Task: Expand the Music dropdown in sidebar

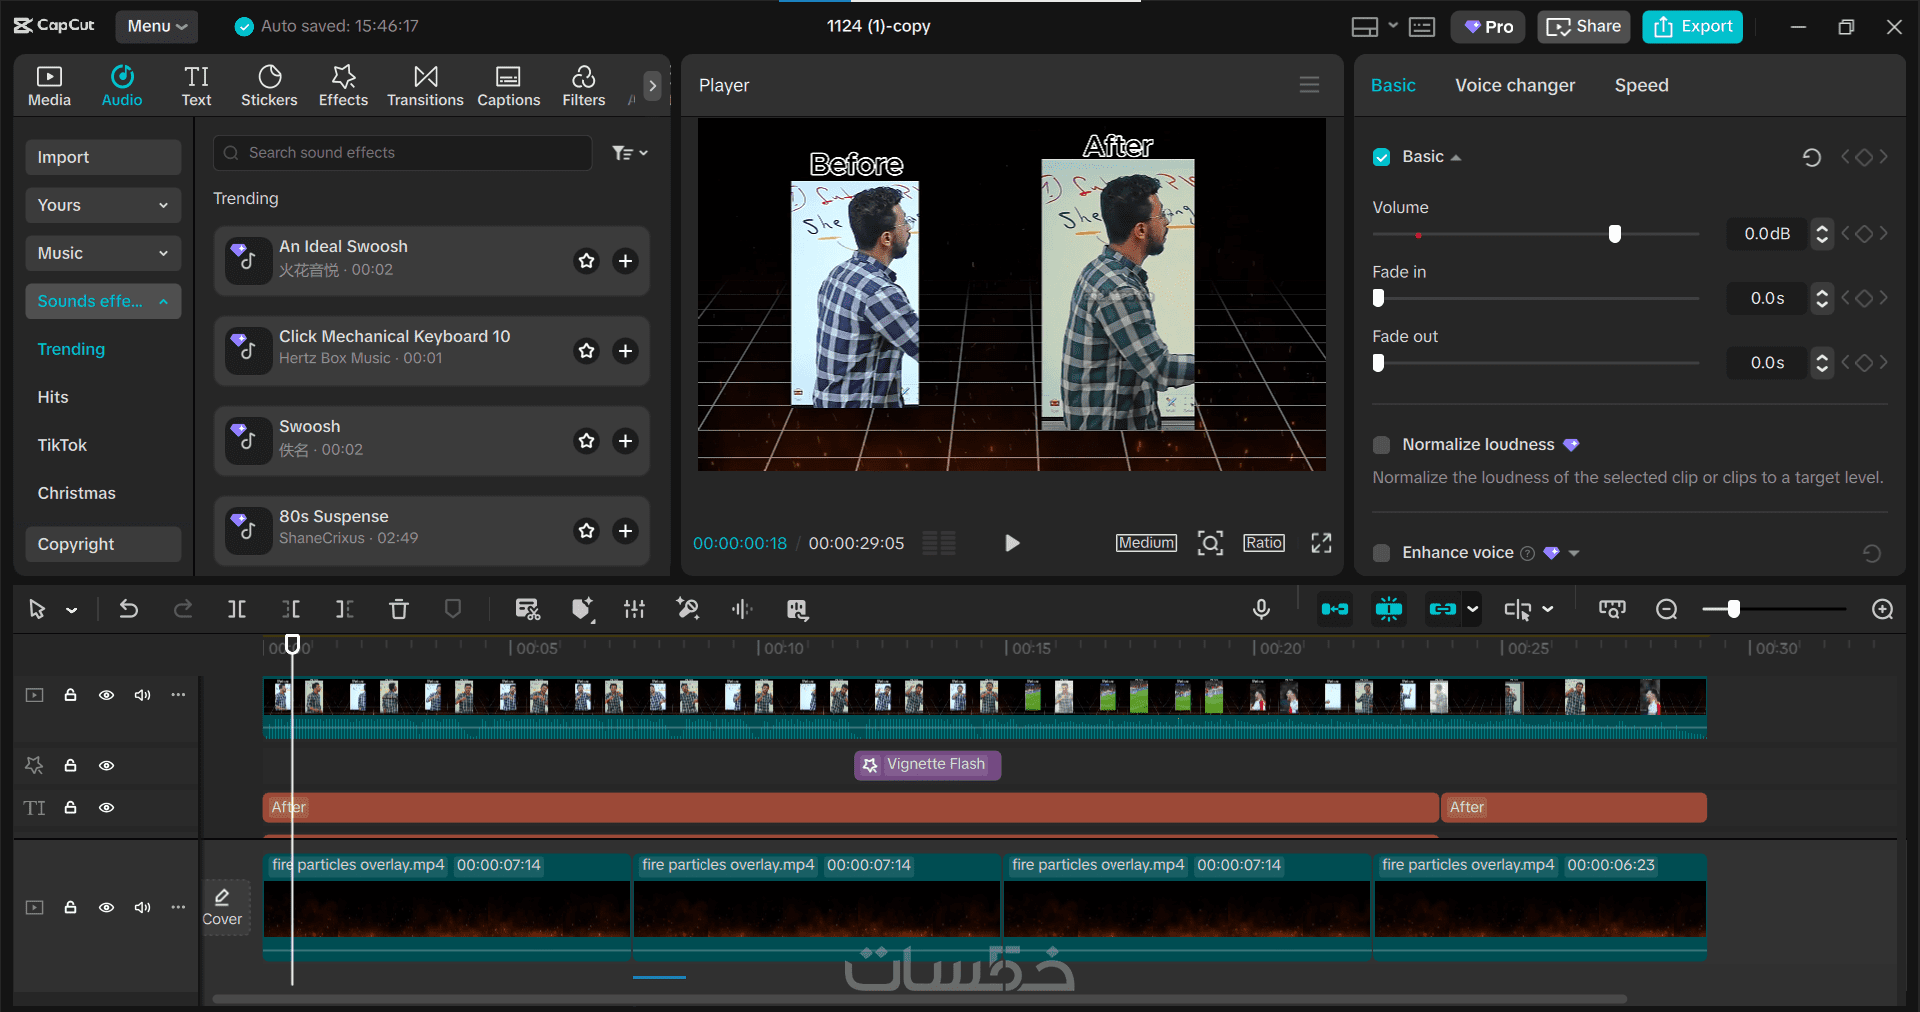Action: (102, 254)
